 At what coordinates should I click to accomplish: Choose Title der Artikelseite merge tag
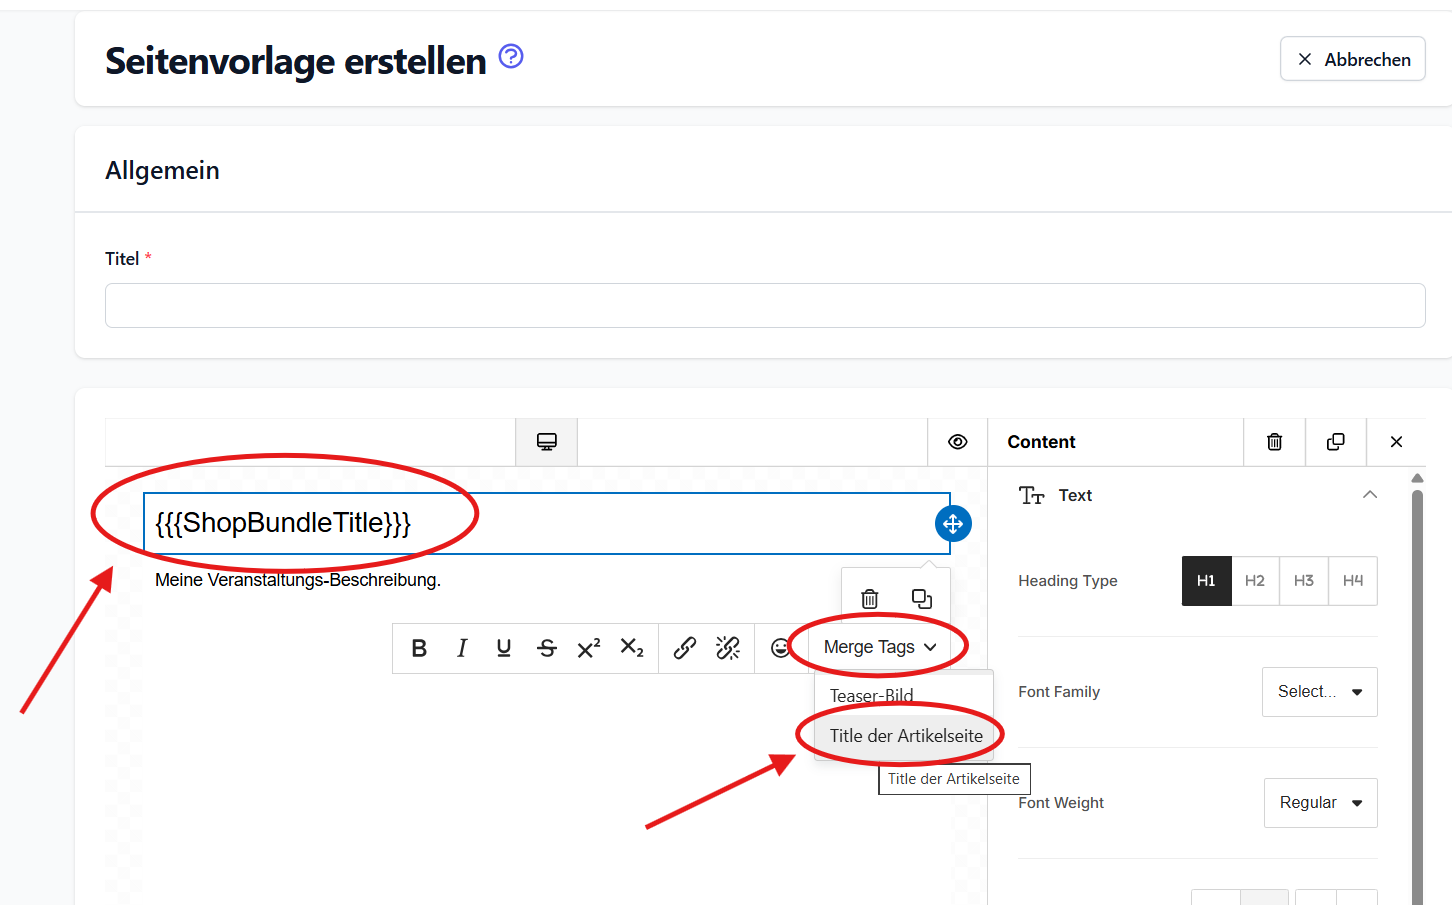[x=906, y=736]
